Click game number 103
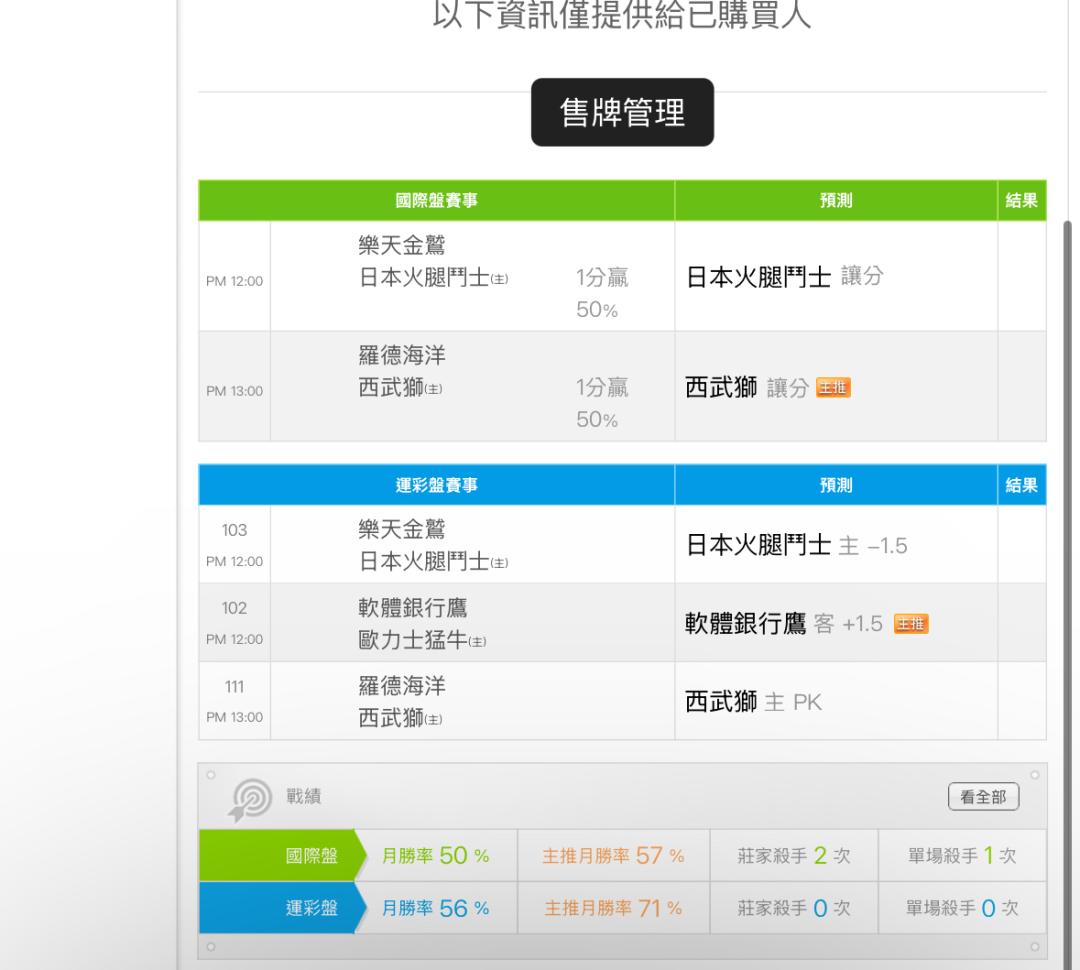 (x=234, y=530)
